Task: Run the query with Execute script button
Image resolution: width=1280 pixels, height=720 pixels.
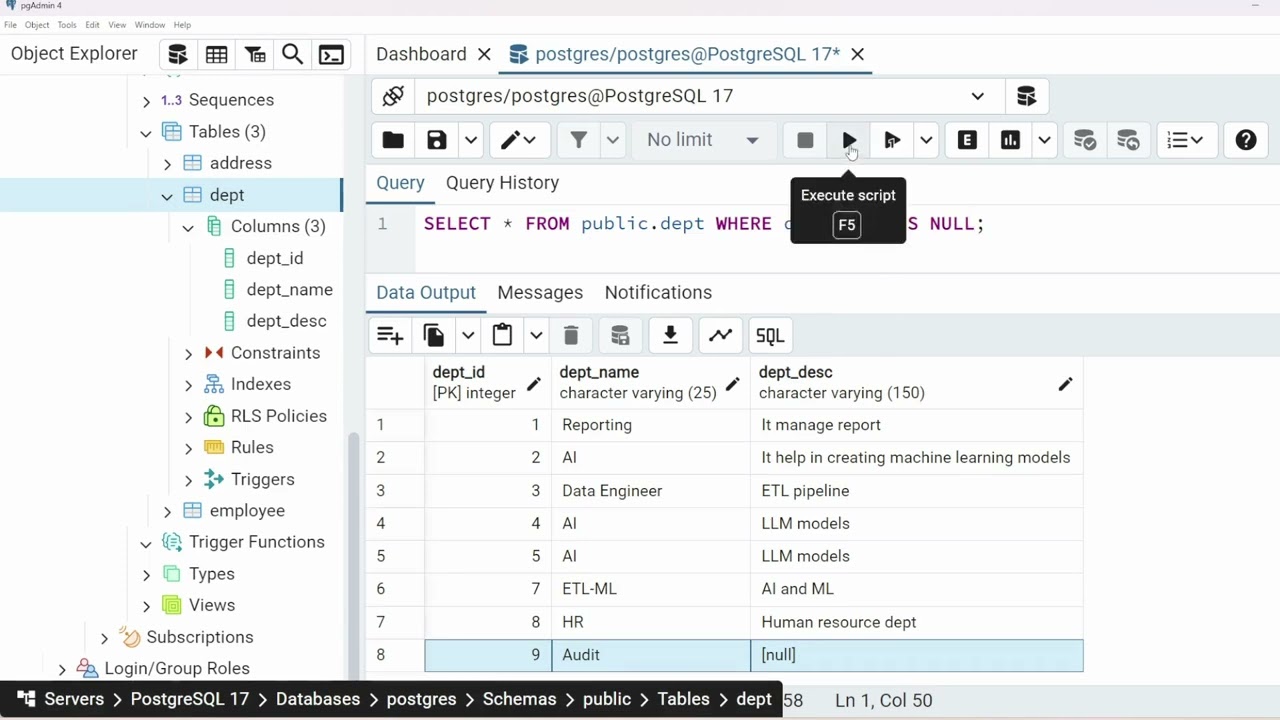Action: pyautogui.click(x=849, y=140)
